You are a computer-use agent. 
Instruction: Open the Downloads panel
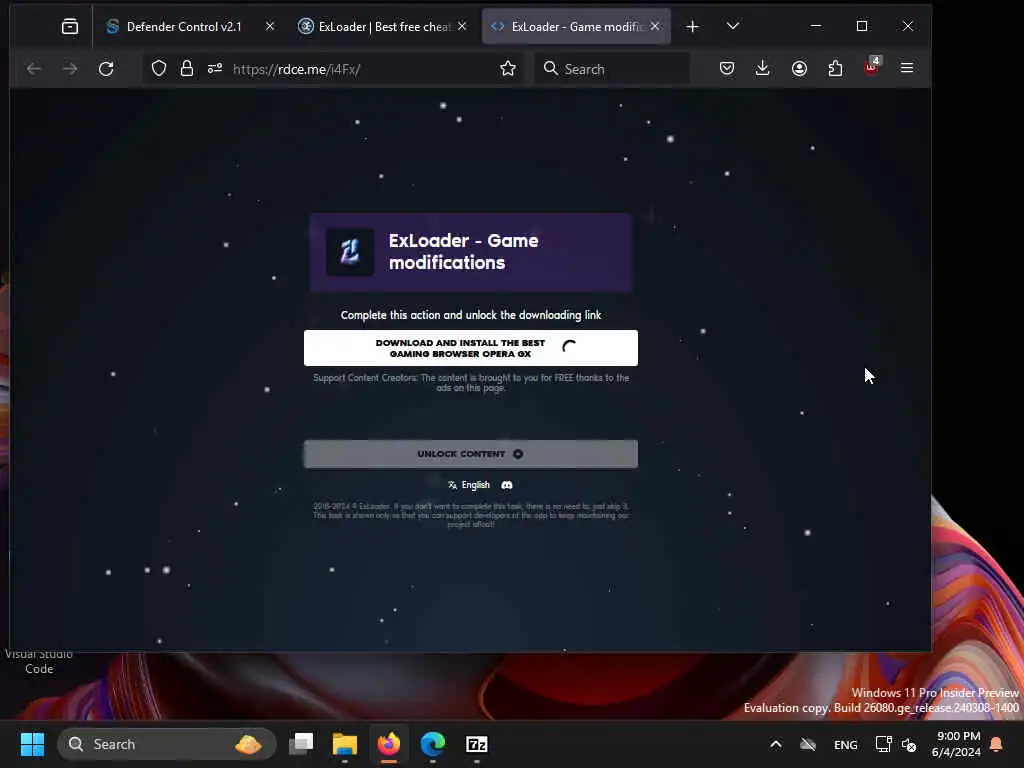[762, 69]
